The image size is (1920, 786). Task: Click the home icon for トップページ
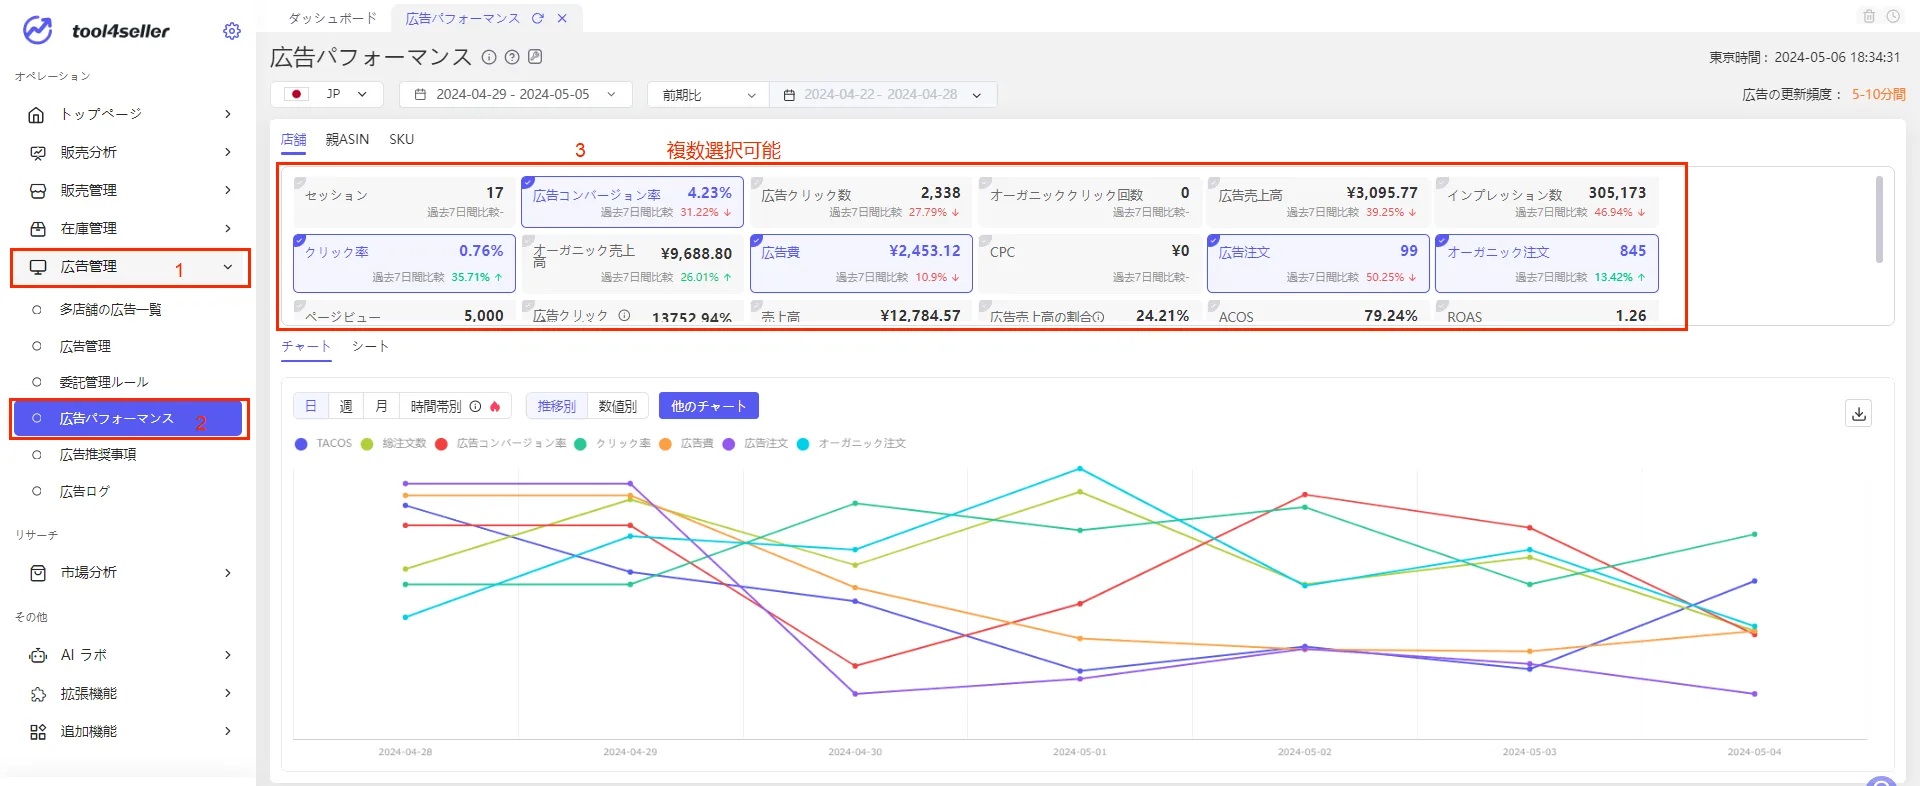click(37, 115)
